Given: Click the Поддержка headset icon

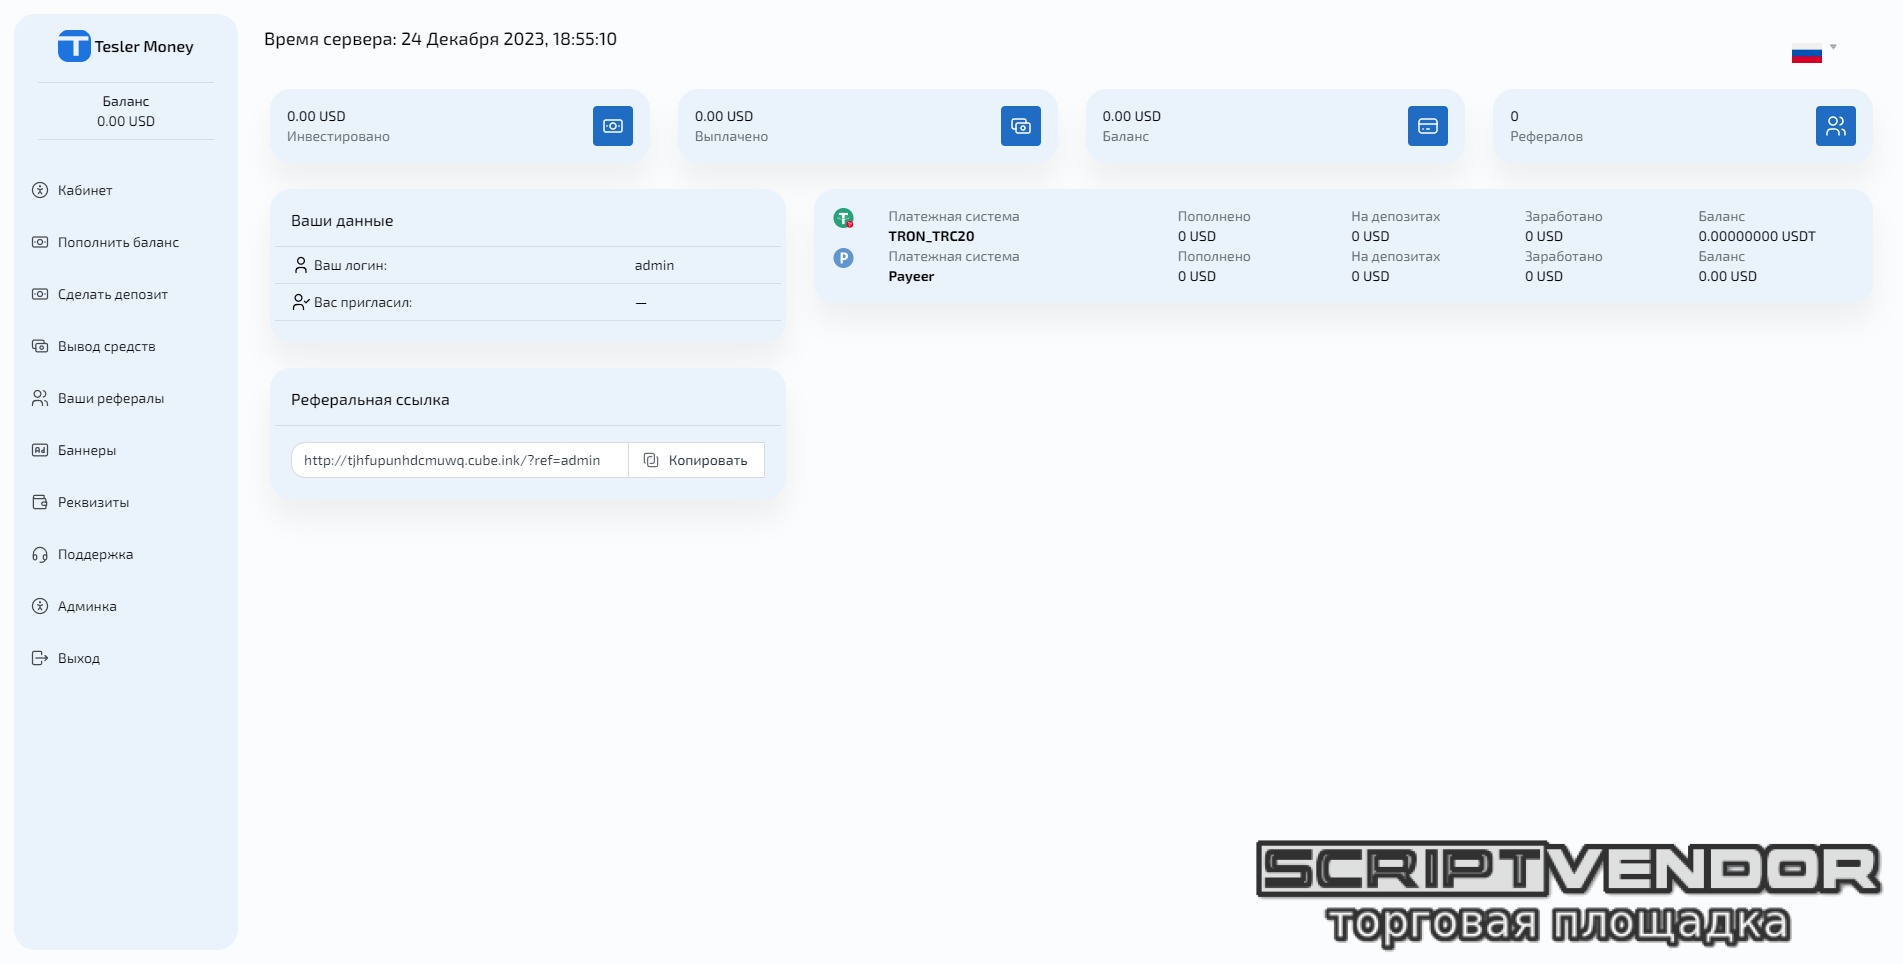Looking at the screenshot, I should point(40,554).
